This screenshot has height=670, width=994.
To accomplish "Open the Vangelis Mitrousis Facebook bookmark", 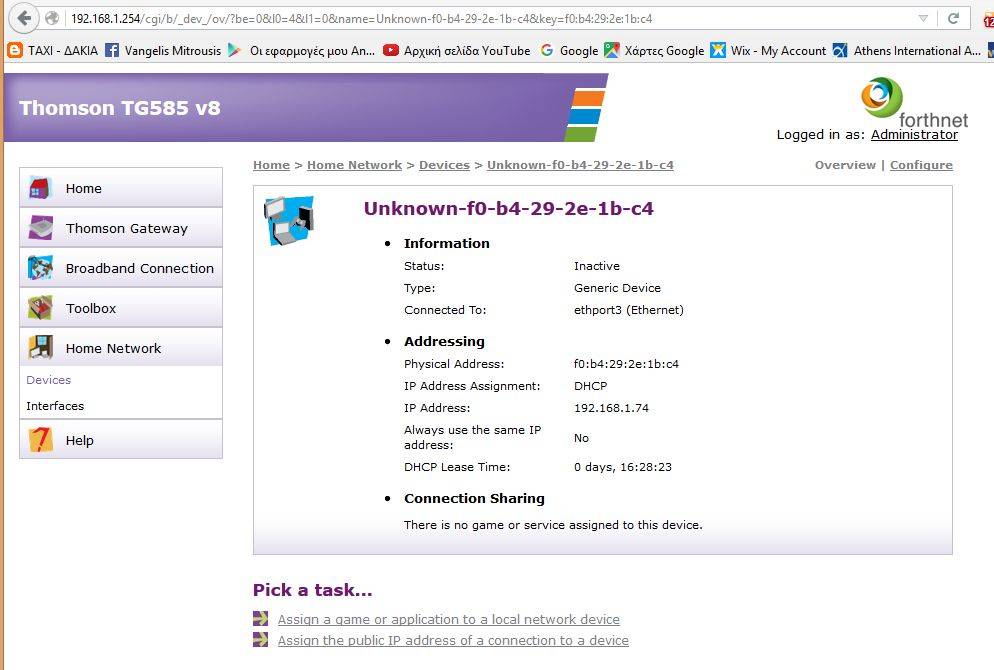I will click(163, 51).
